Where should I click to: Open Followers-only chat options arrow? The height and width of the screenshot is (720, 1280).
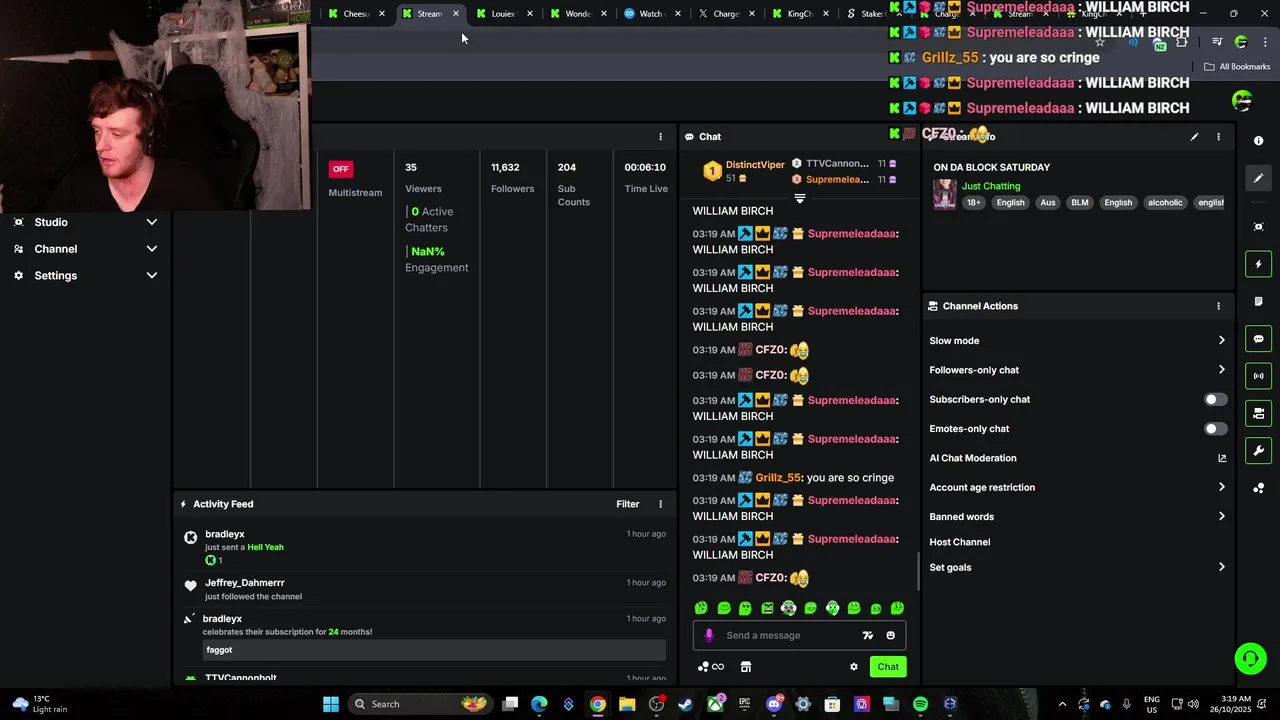[x=1221, y=370]
